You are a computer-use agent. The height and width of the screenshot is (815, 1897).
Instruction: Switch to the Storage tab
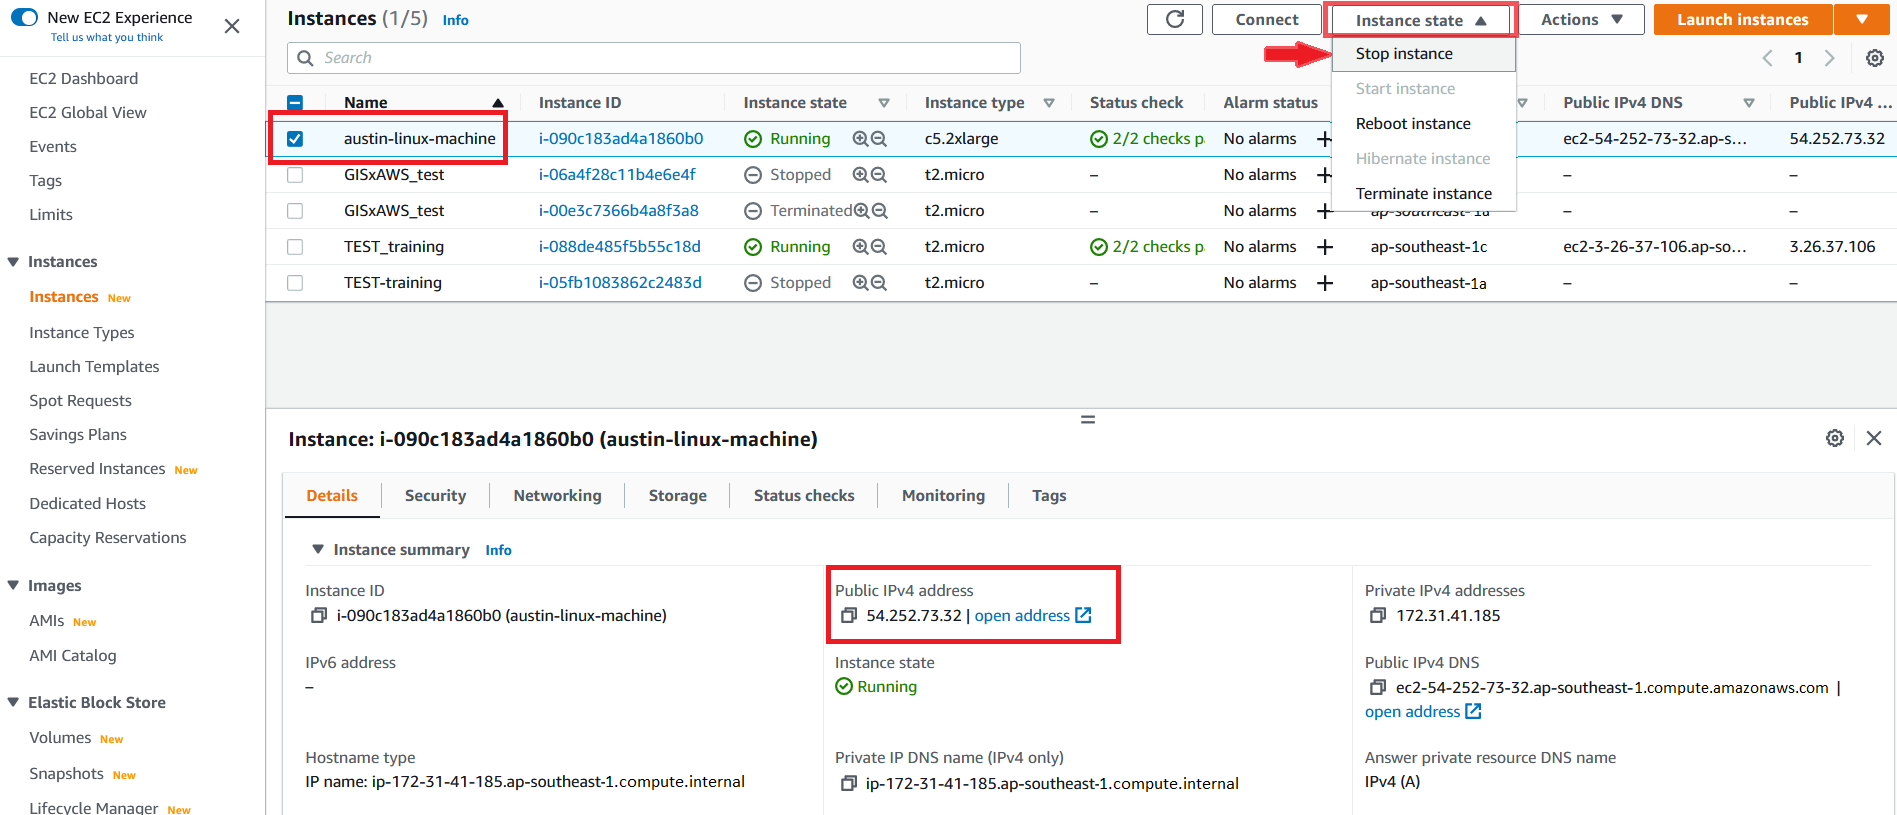pyautogui.click(x=677, y=496)
